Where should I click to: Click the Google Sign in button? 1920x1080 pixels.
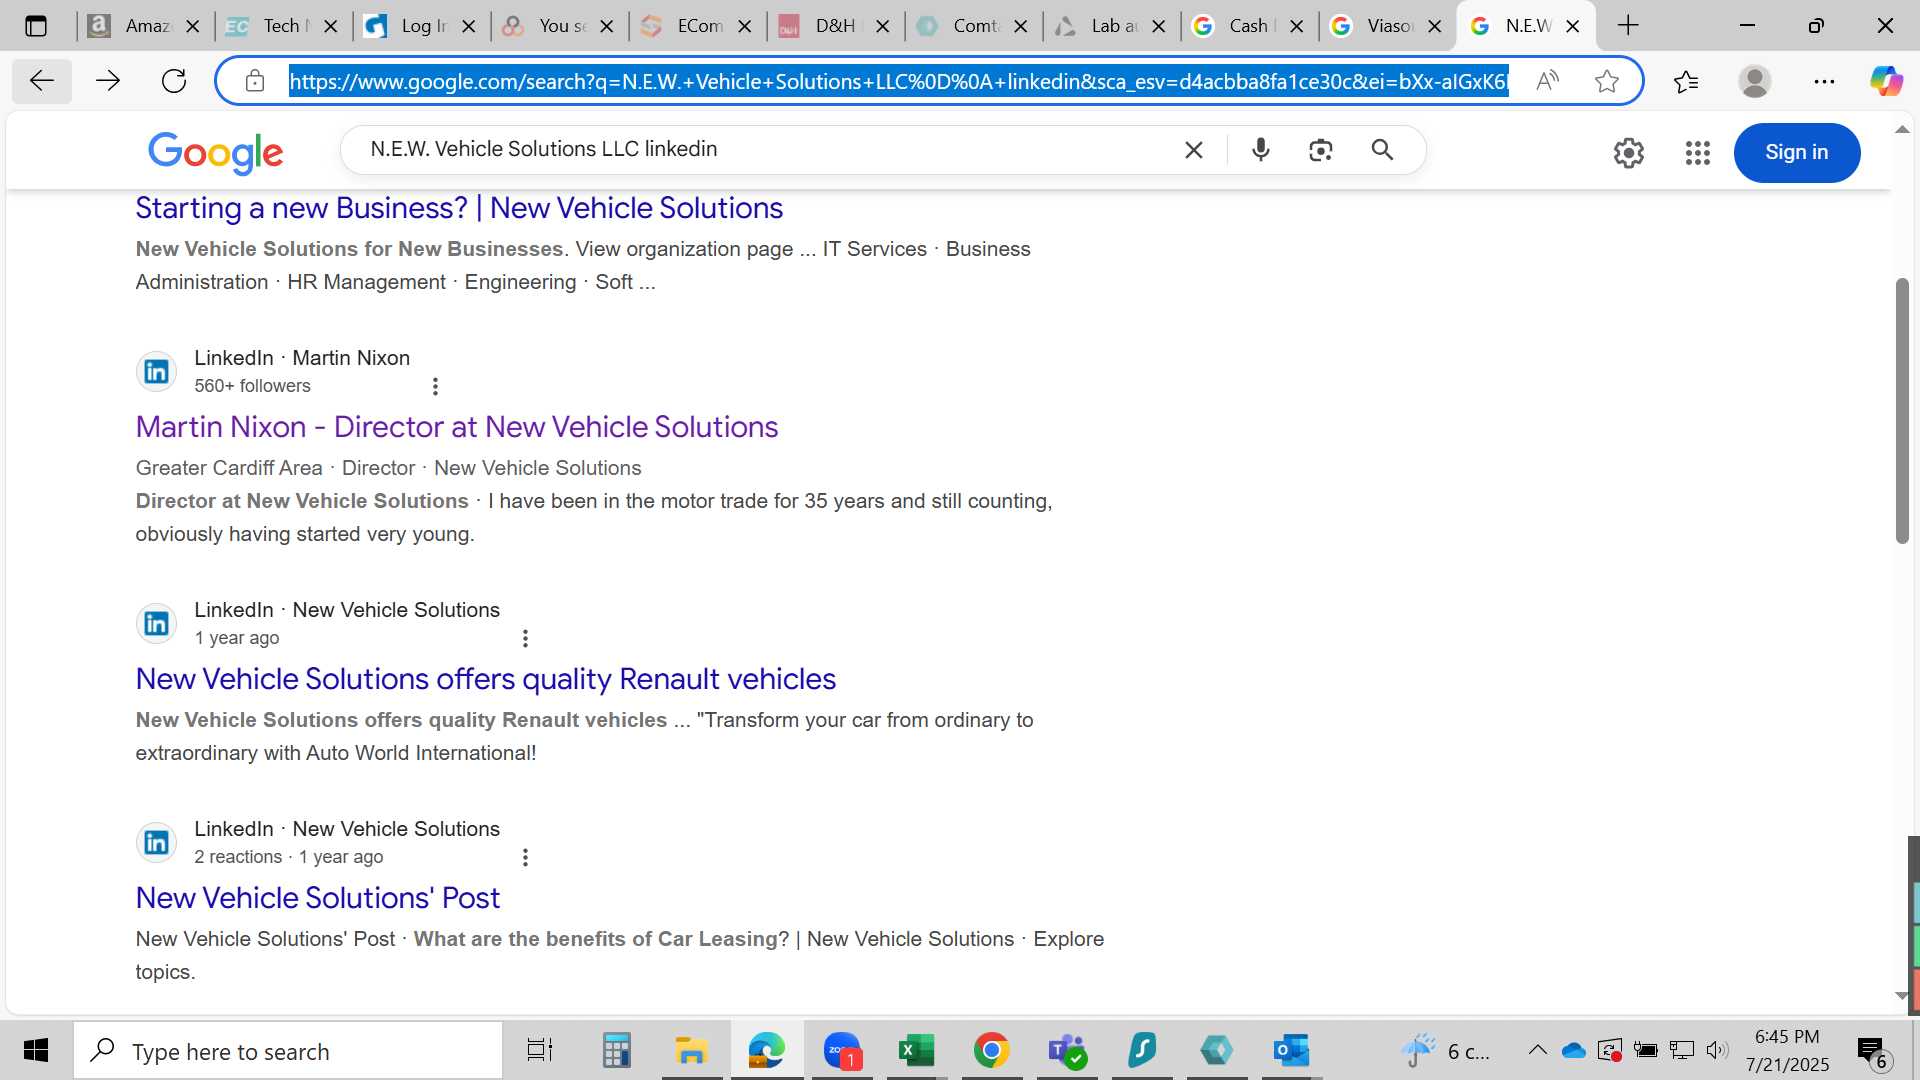tap(1797, 153)
